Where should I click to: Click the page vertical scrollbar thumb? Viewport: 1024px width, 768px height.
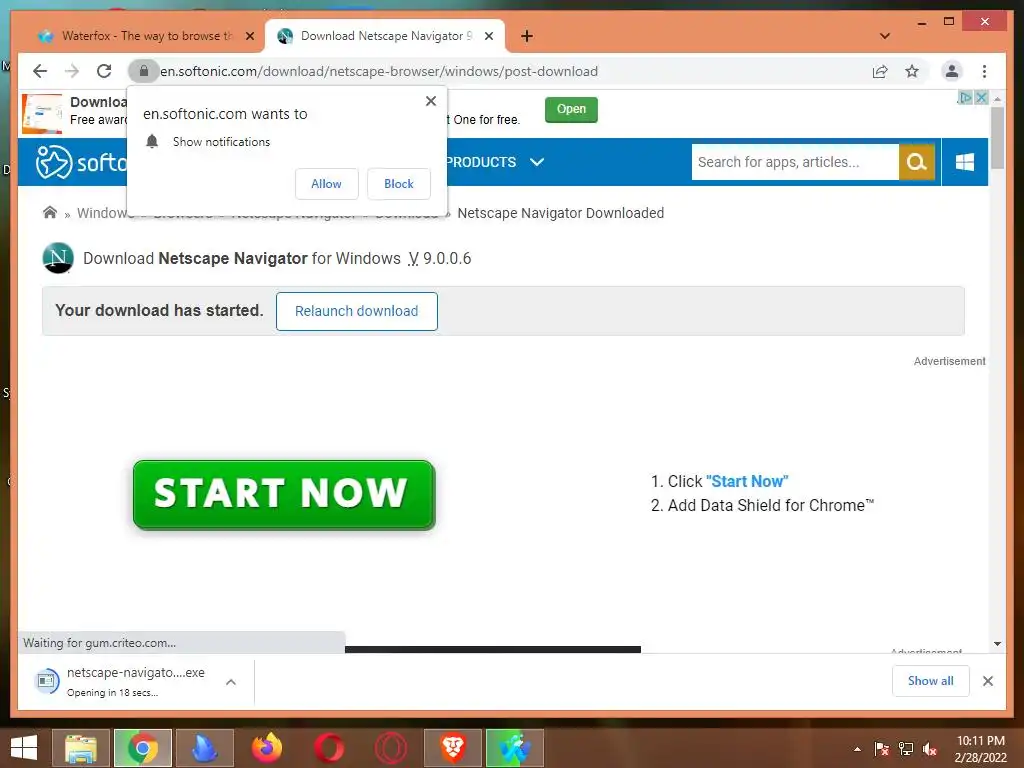point(997,137)
